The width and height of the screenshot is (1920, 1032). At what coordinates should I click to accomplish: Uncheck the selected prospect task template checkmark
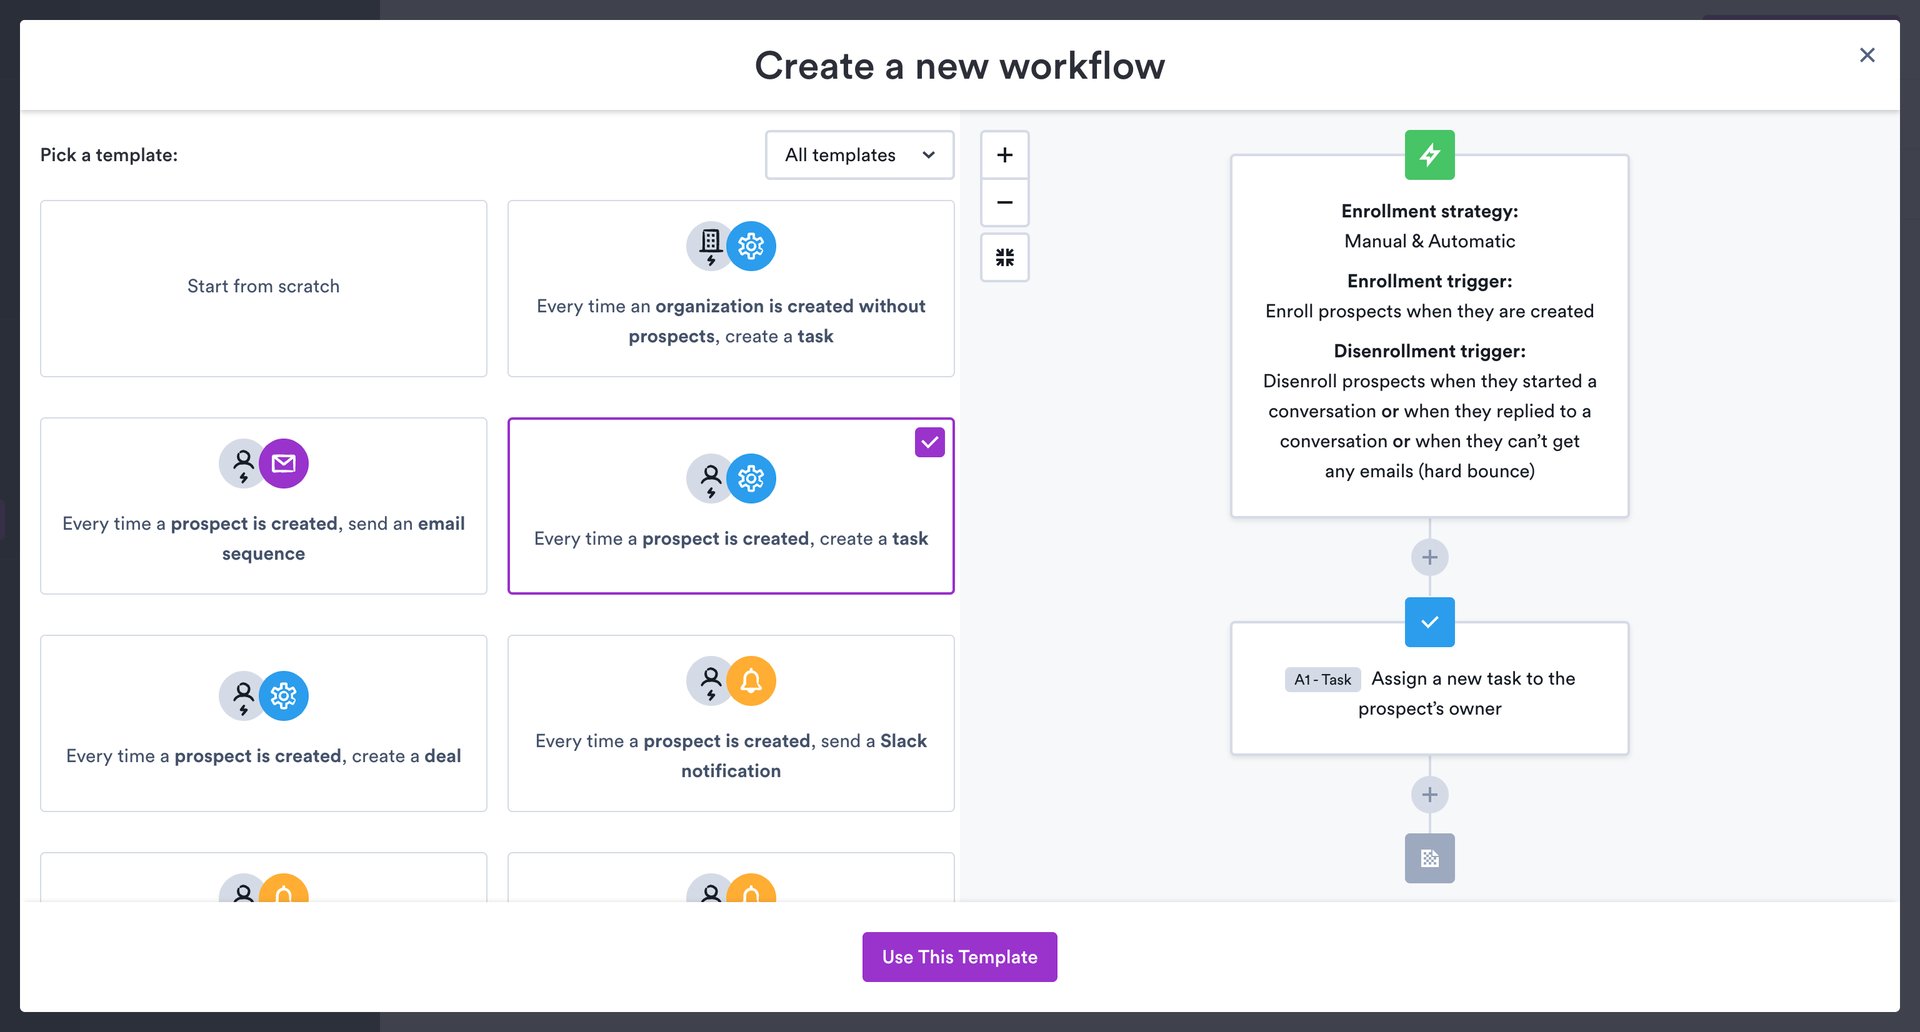(929, 441)
